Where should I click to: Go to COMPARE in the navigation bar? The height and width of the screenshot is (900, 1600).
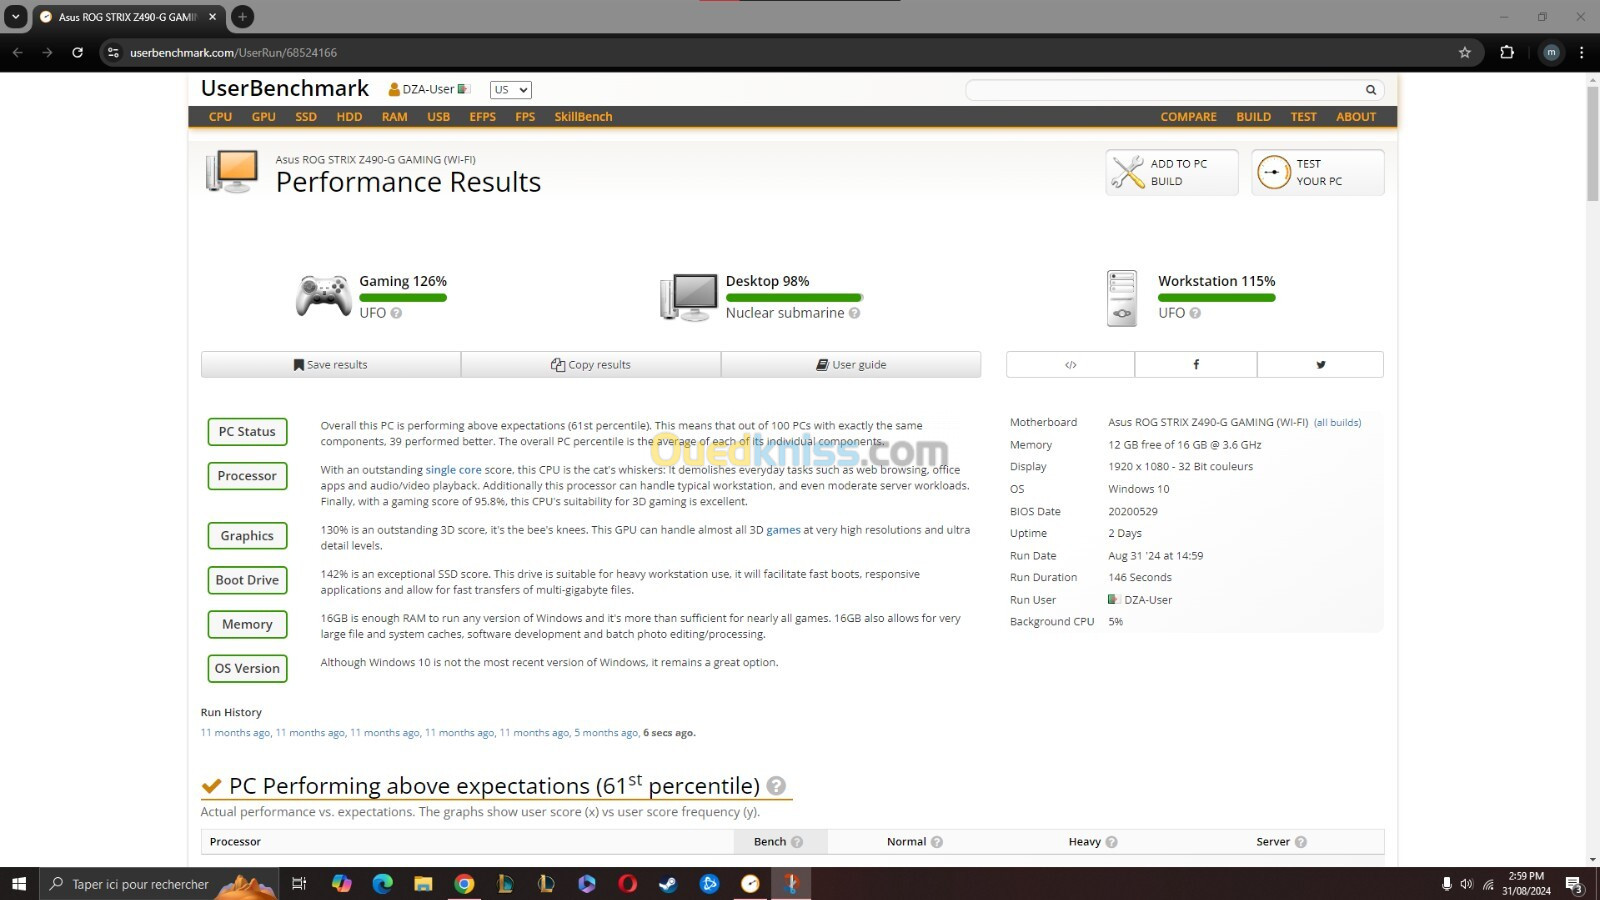click(x=1188, y=117)
